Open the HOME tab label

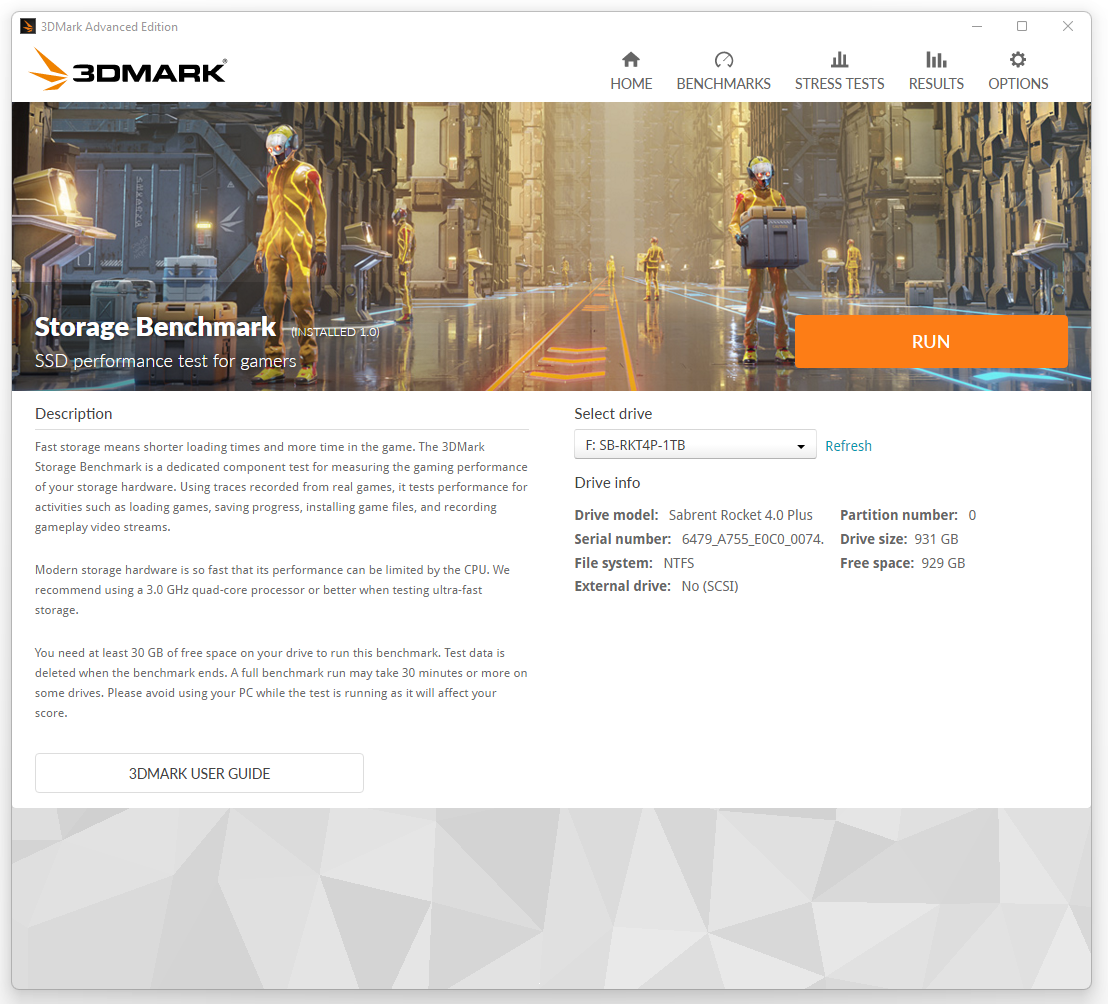631,84
